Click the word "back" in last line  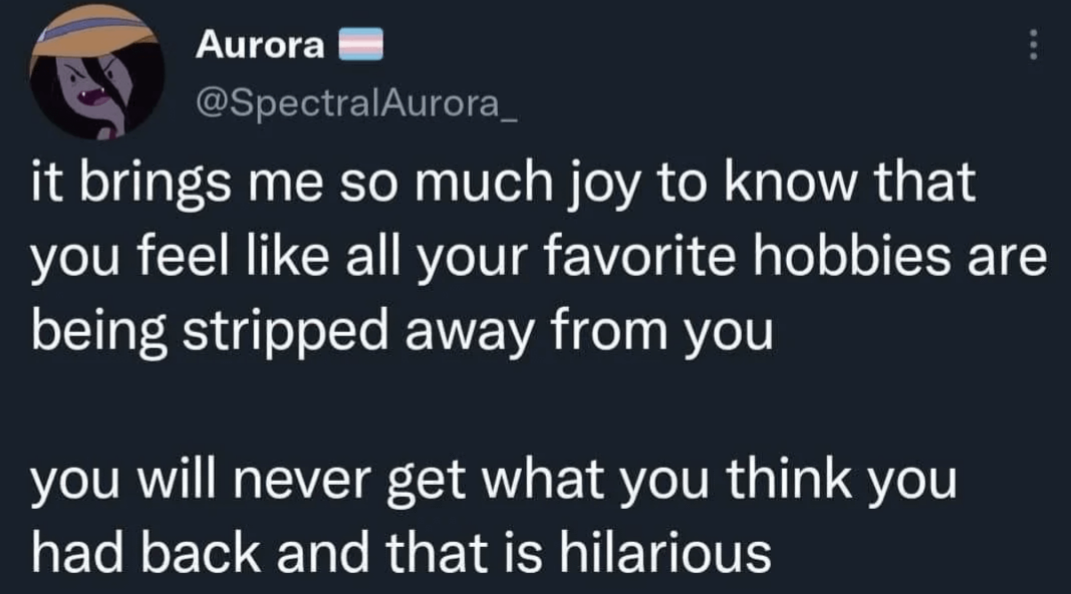[x=201, y=551]
